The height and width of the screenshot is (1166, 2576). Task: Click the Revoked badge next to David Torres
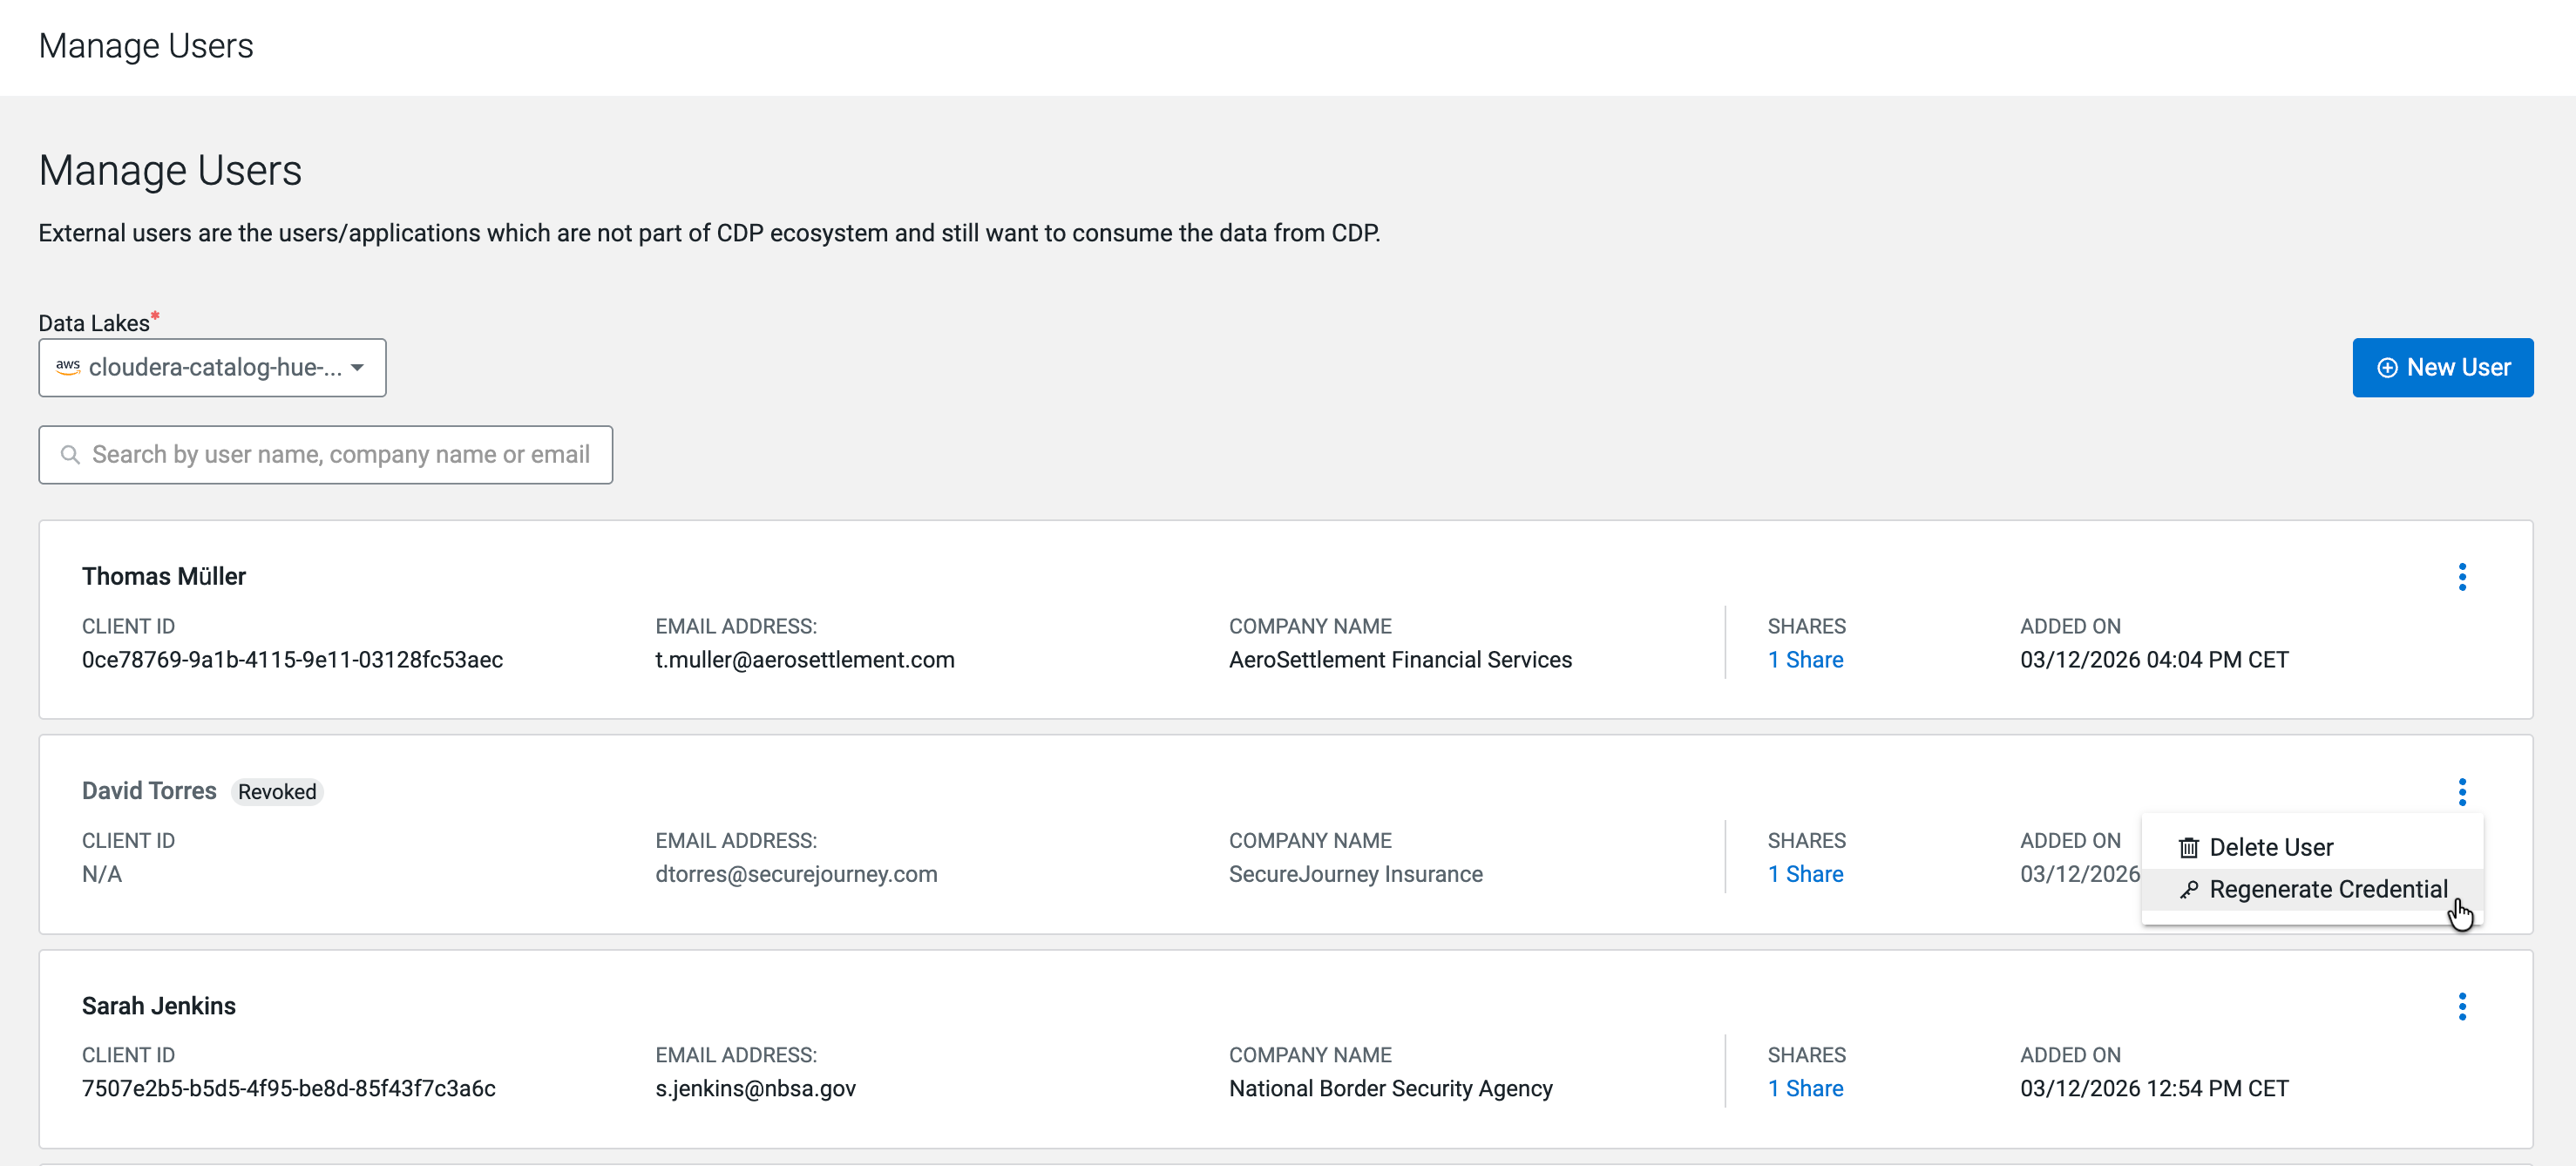[277, 792]
